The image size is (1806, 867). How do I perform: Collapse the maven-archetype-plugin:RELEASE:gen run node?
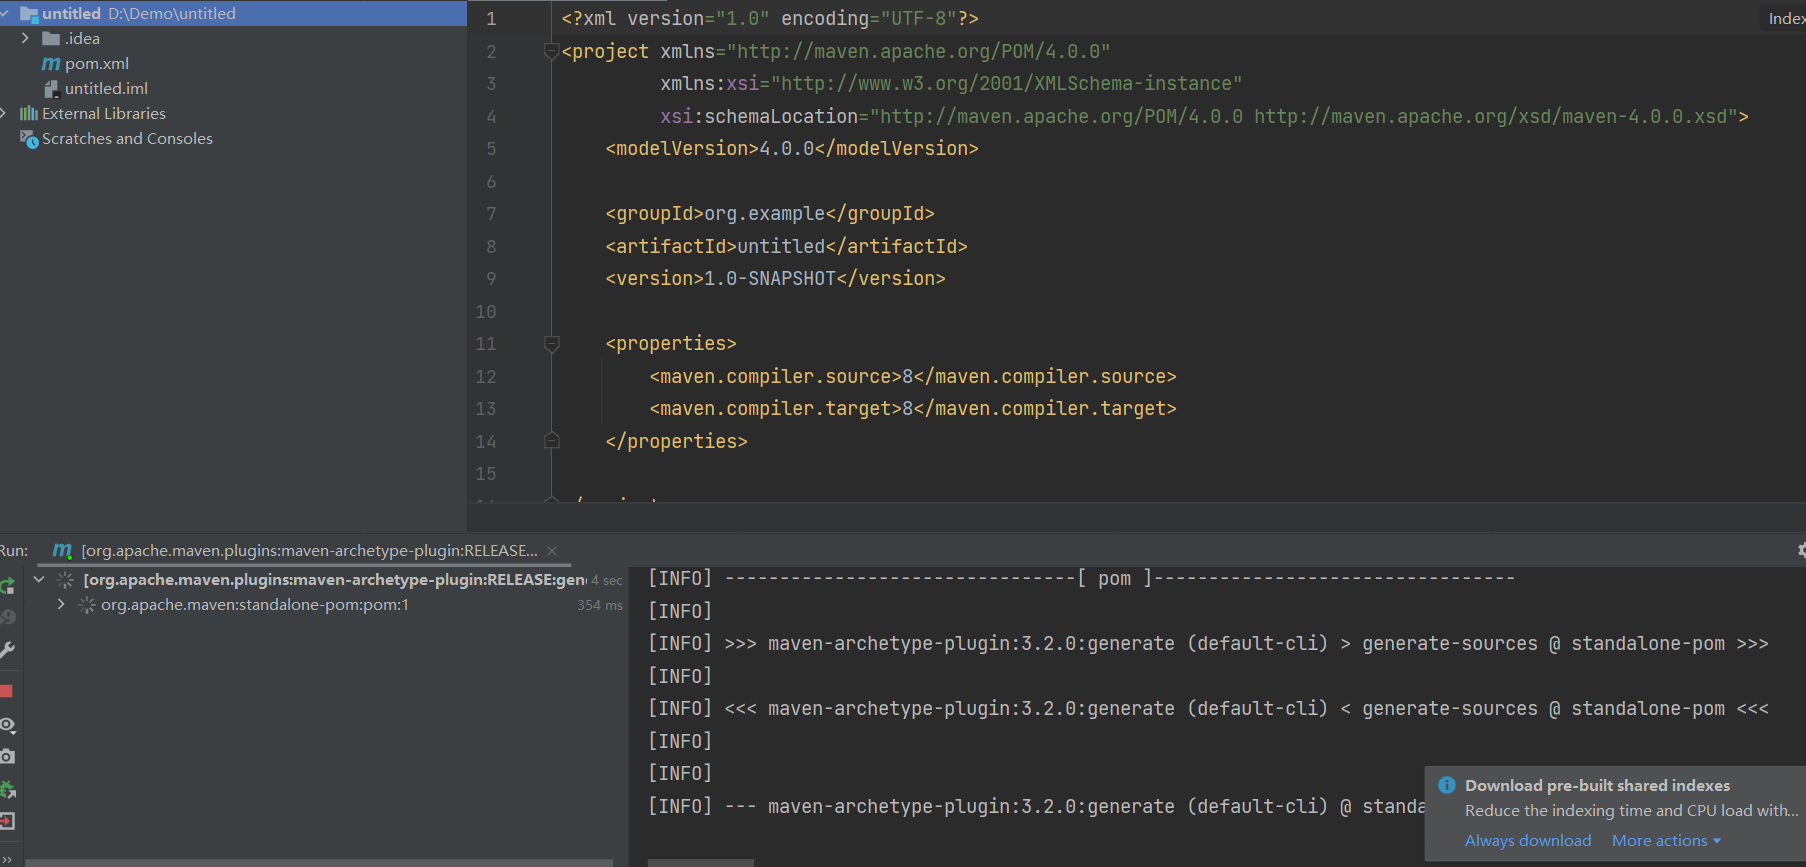[x=39, y=579]
